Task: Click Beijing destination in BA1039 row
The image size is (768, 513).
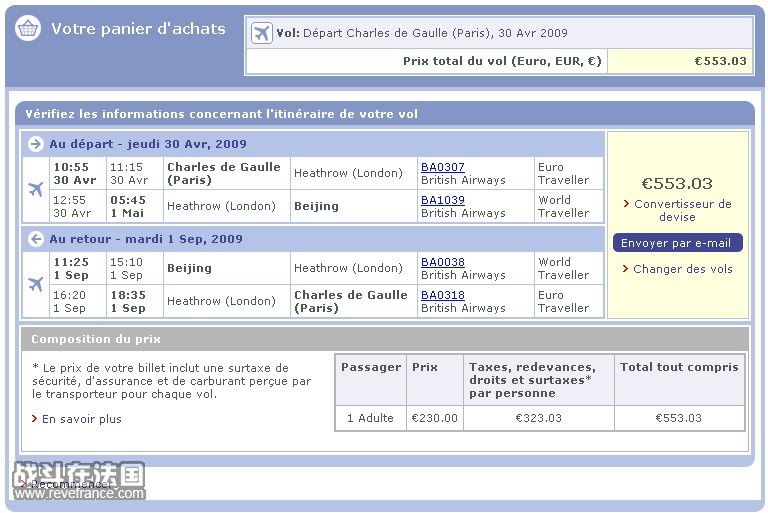Action: pyautogui.click(x=316, y=206)
